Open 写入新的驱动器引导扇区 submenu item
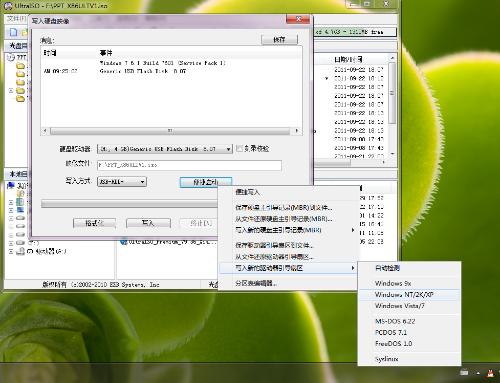 coord(288,268)
